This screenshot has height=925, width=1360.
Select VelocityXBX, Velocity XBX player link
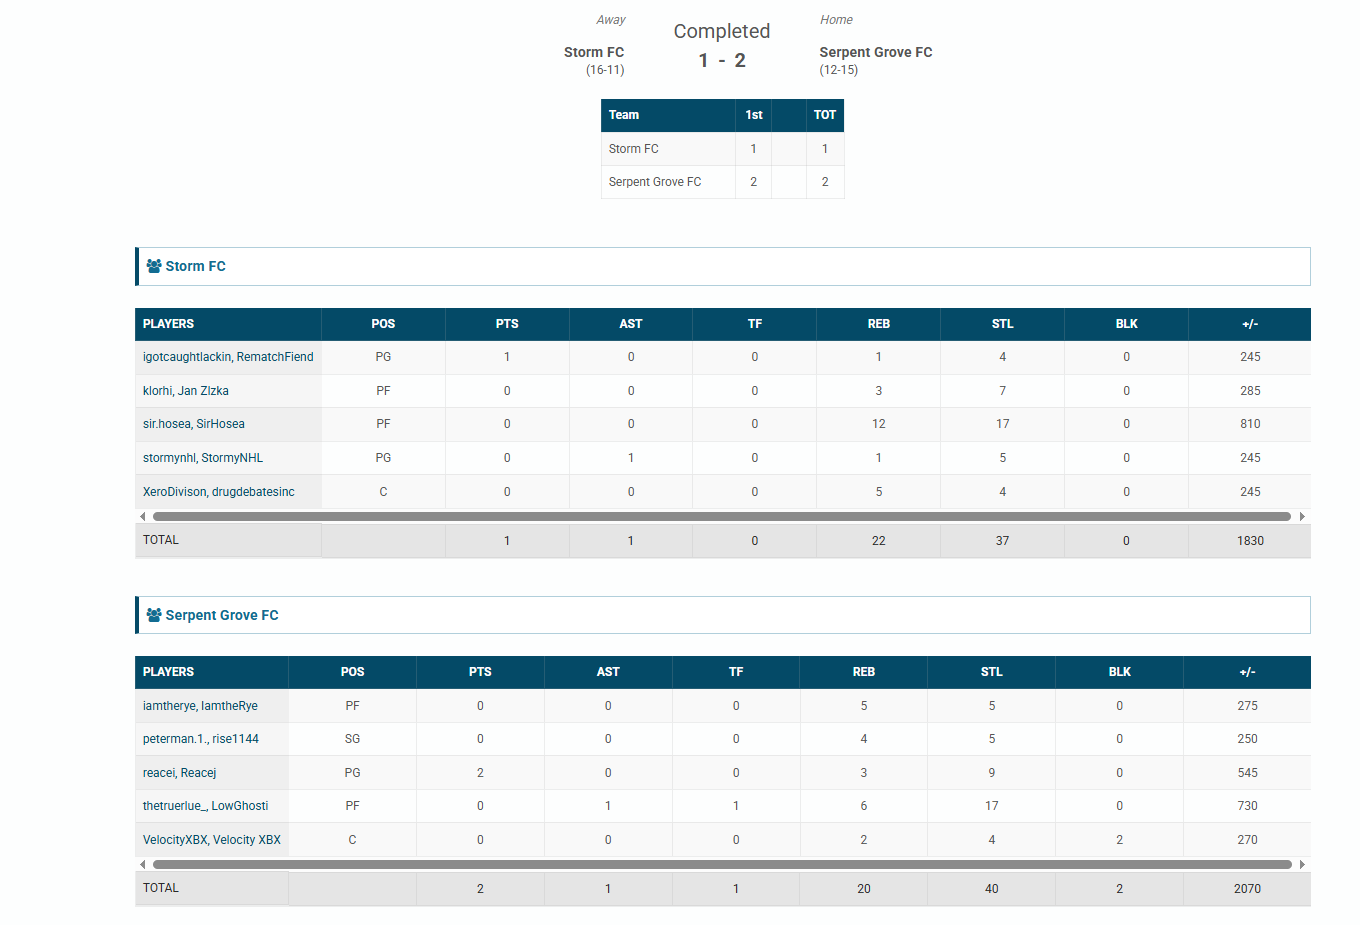coord(212,840)
